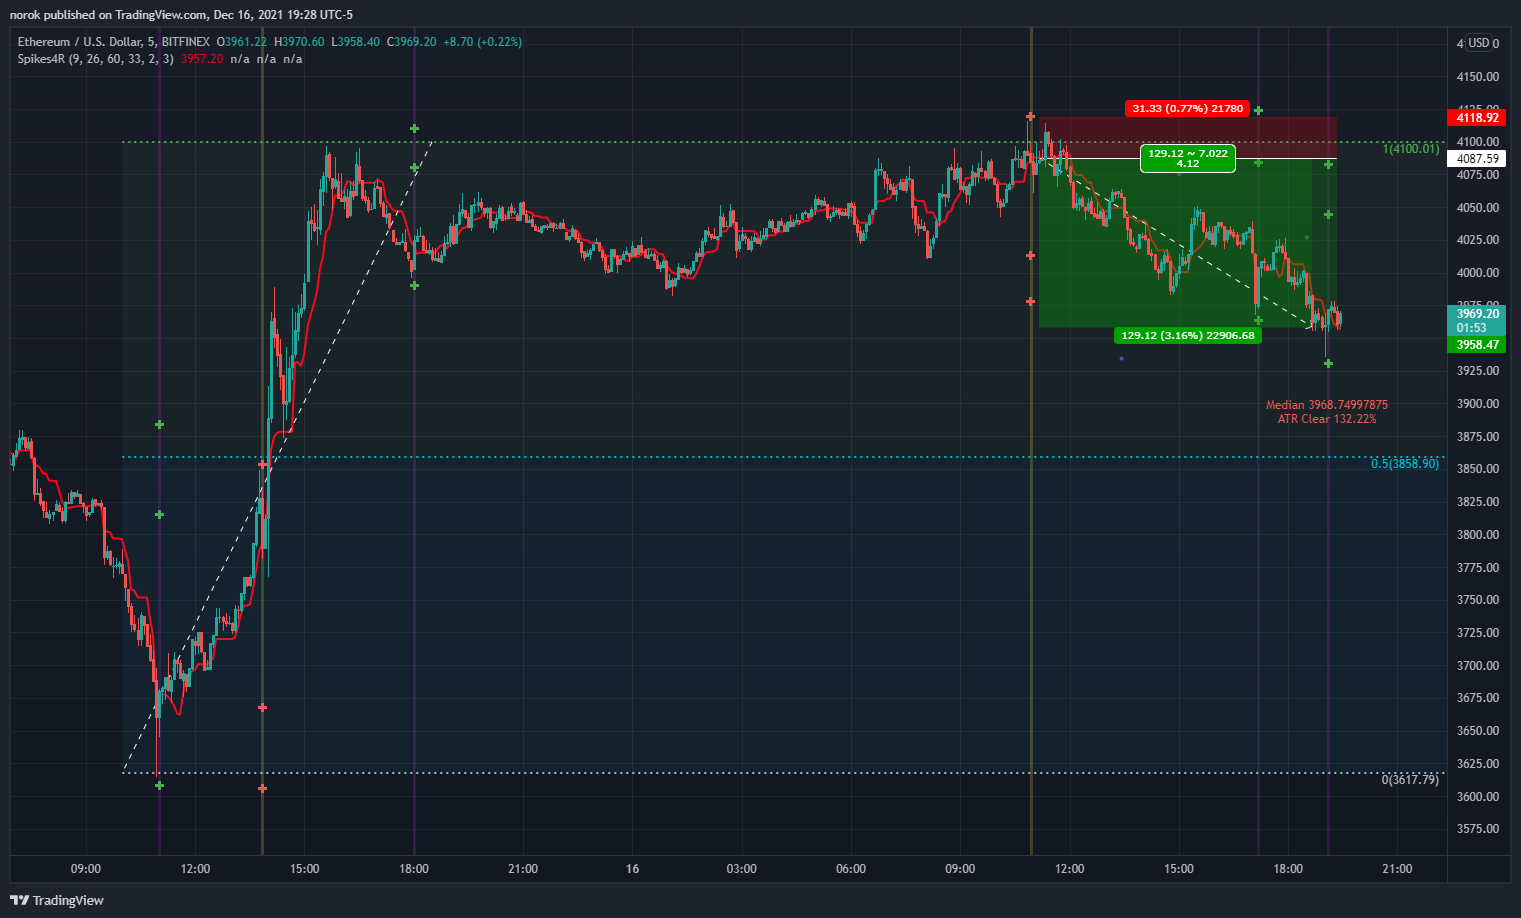Screen dimensions: 1521x918
Task: Click the green 3958.47 price label
Action: pyautogui.click(x=1477, y=345)
